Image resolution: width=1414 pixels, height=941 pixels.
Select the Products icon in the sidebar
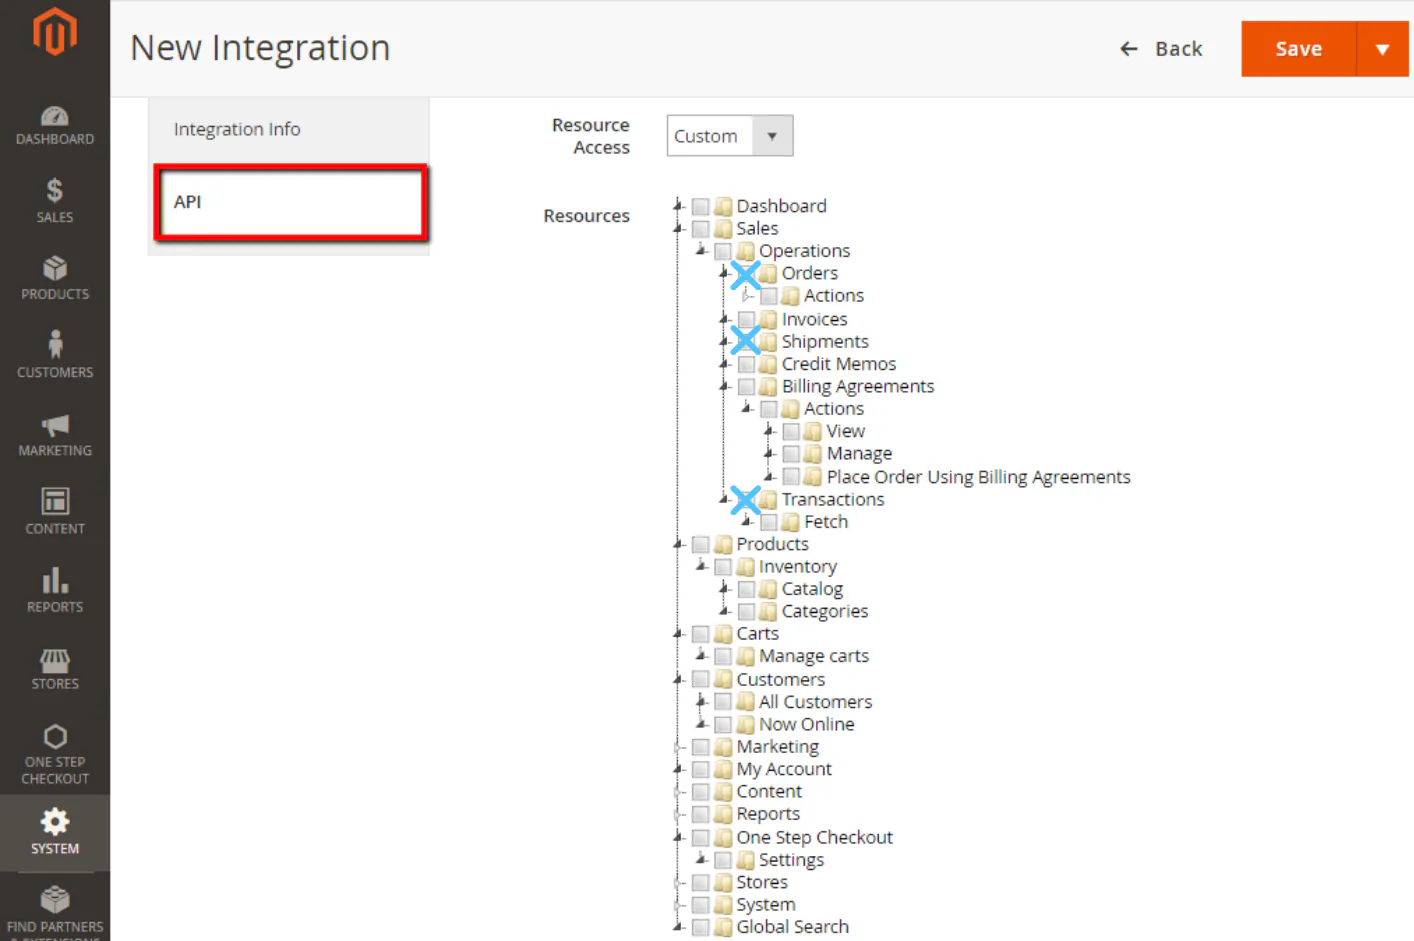tap(55, 277)
